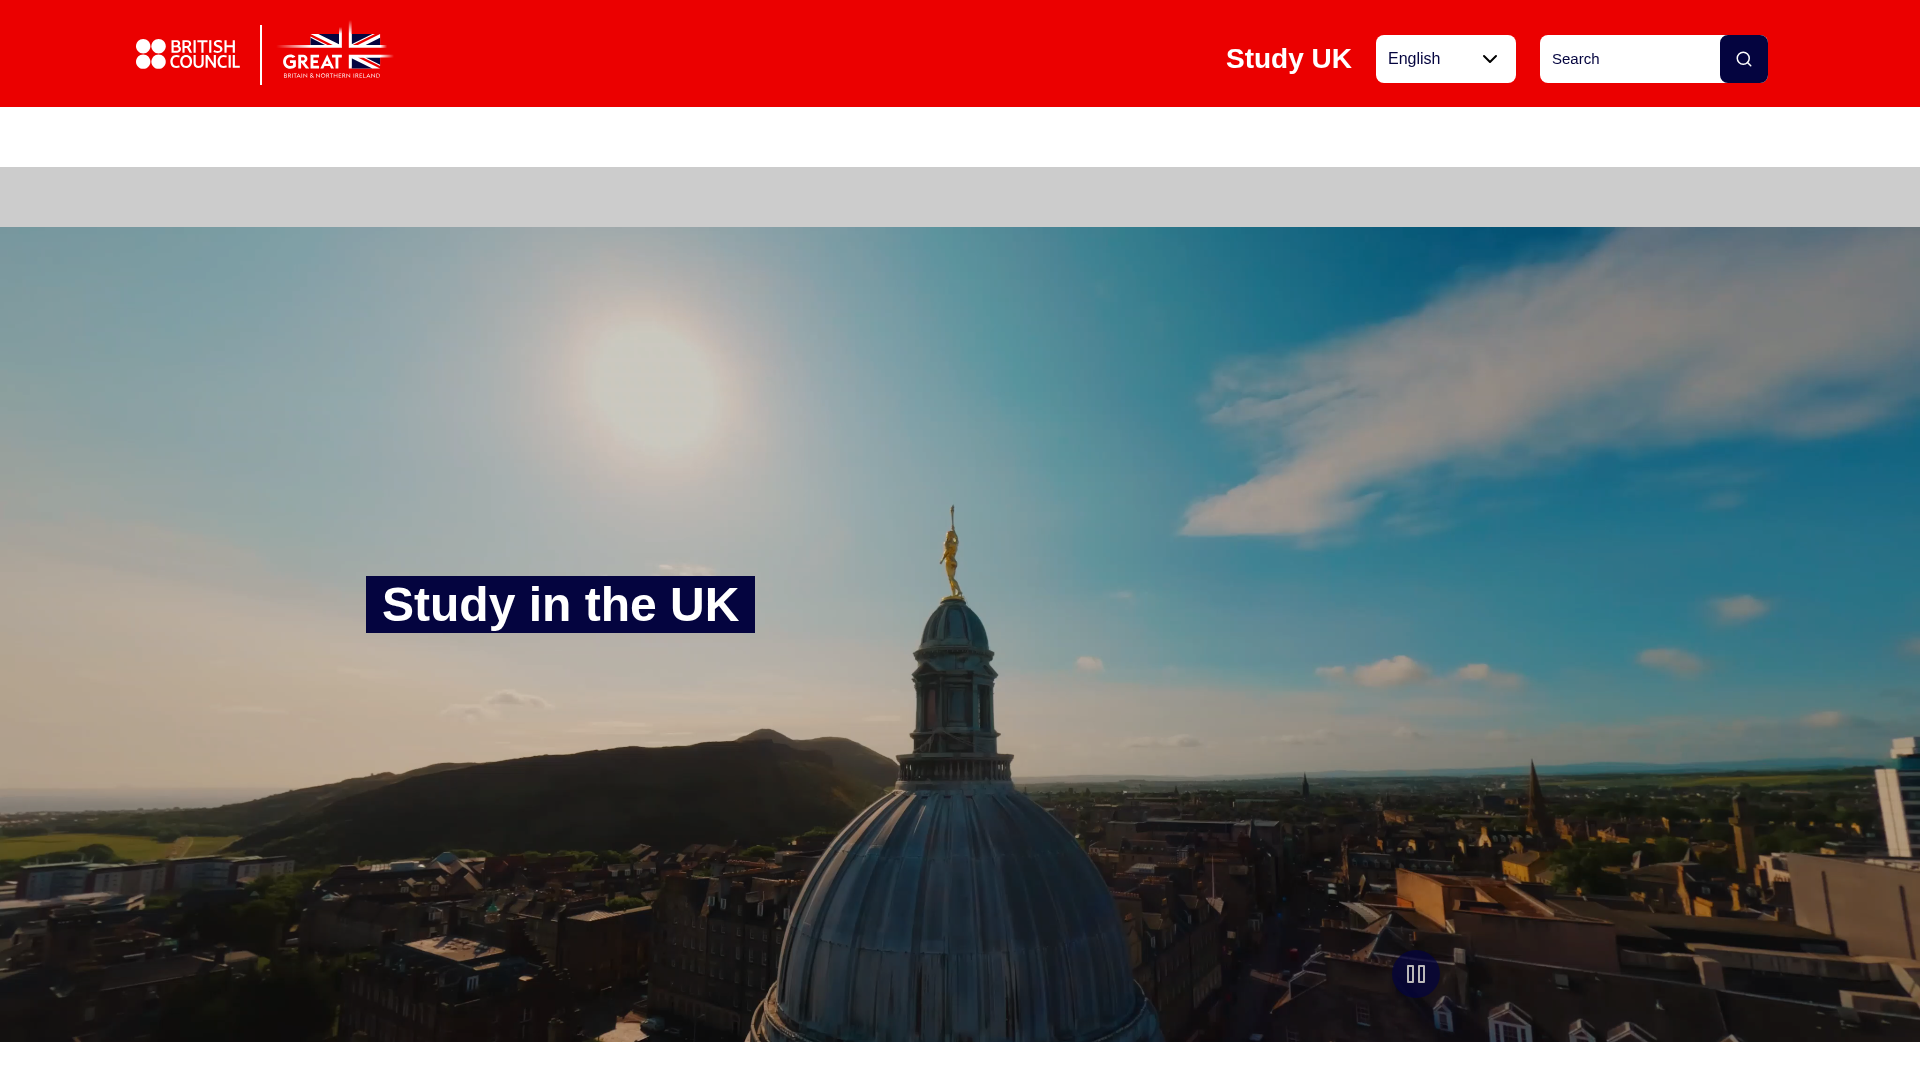Click the British Council logo

point(188,55)
